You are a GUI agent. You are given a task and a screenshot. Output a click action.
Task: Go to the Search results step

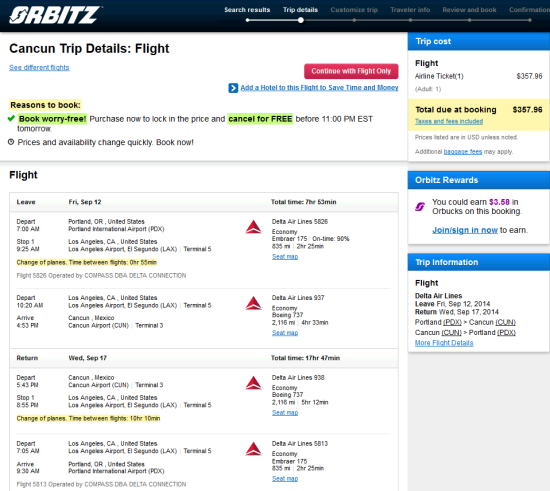(247, 10)
